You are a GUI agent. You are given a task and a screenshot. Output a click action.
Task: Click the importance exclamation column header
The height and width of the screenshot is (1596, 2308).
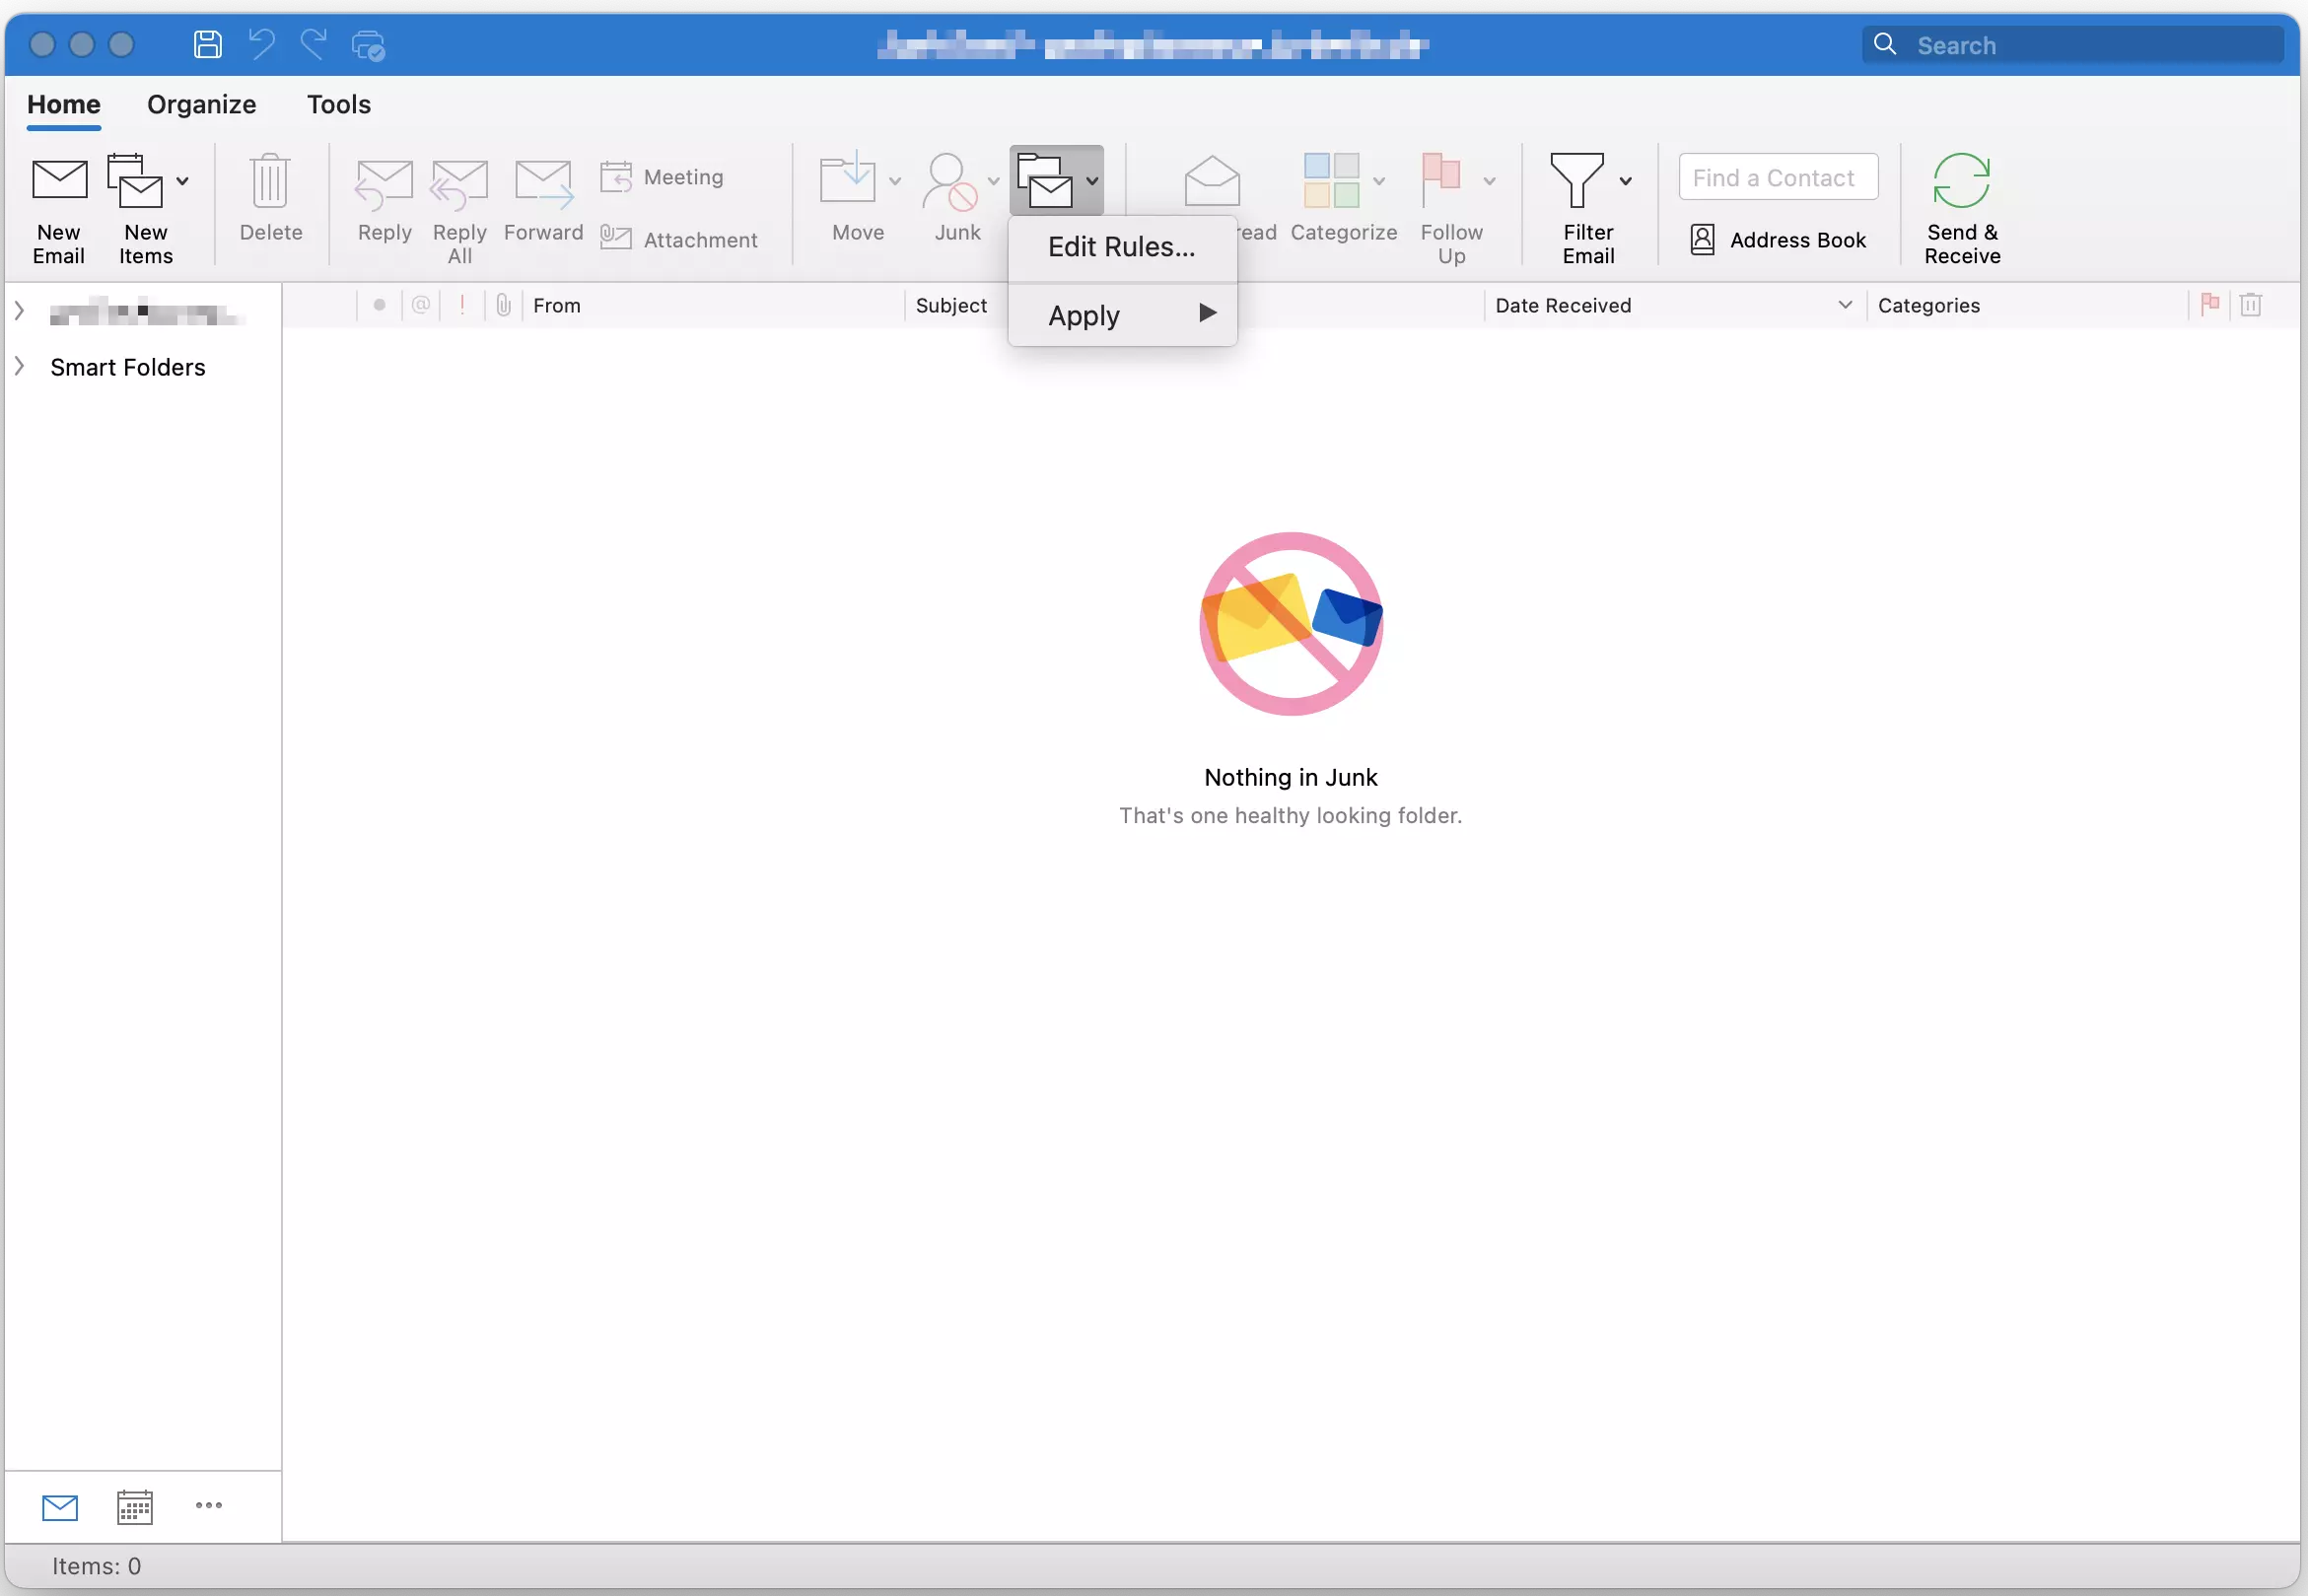point(462,305)
